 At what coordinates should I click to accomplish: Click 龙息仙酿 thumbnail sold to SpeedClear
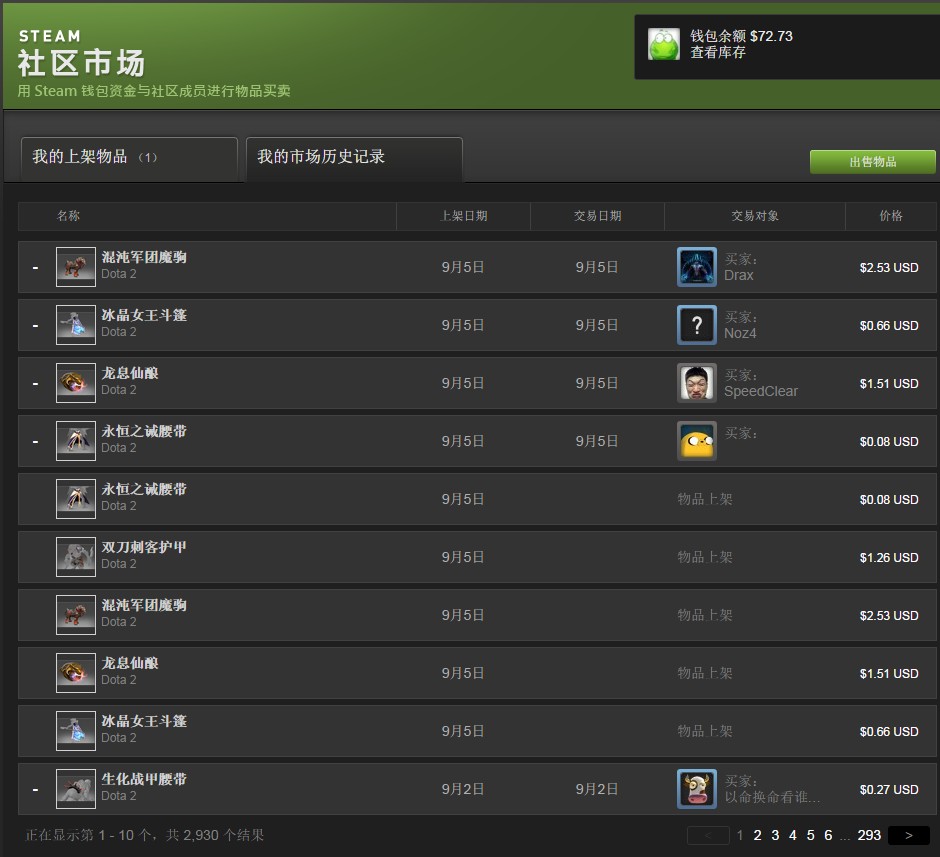[76, 383]
